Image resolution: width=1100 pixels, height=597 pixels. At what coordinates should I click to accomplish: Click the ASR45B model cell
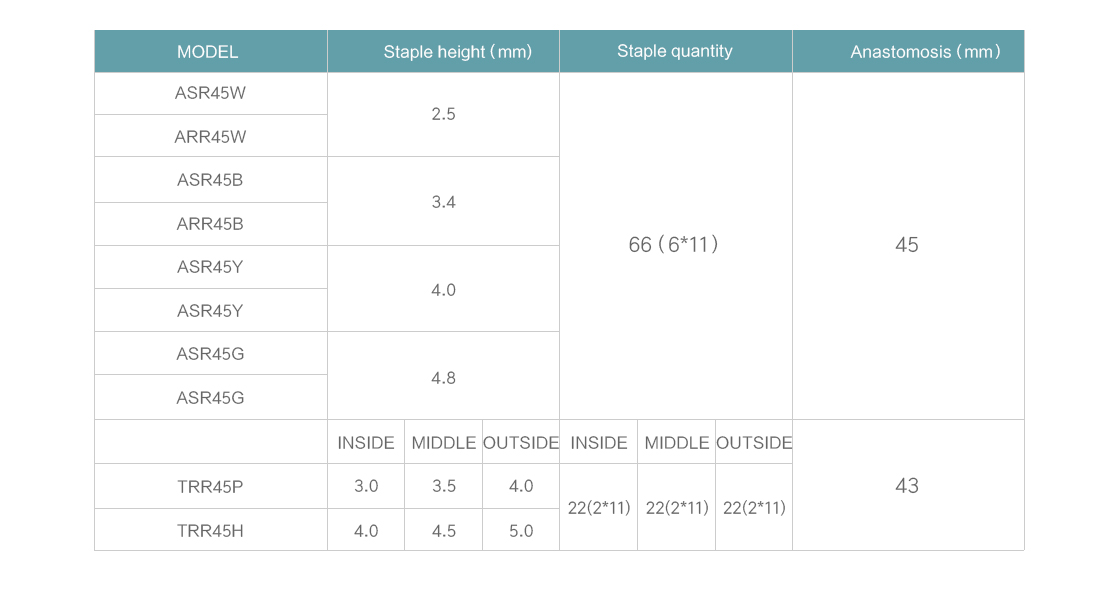tap(210, 180)
